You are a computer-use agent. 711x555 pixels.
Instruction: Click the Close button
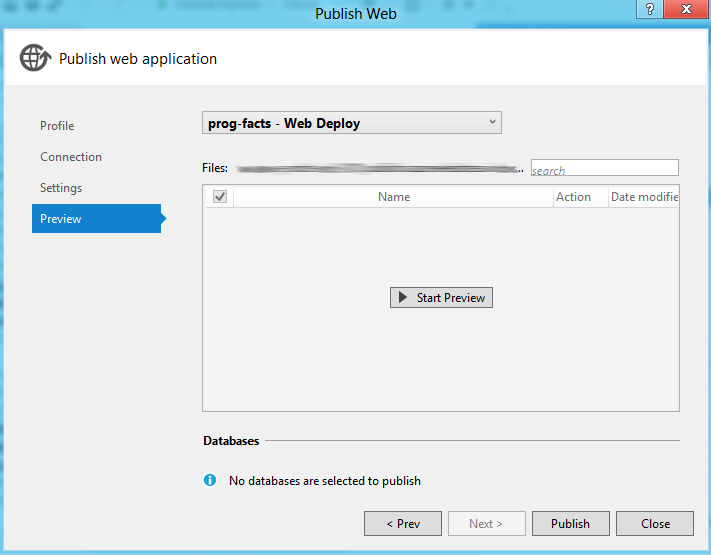pyautogui.click(x=655, y=524)
